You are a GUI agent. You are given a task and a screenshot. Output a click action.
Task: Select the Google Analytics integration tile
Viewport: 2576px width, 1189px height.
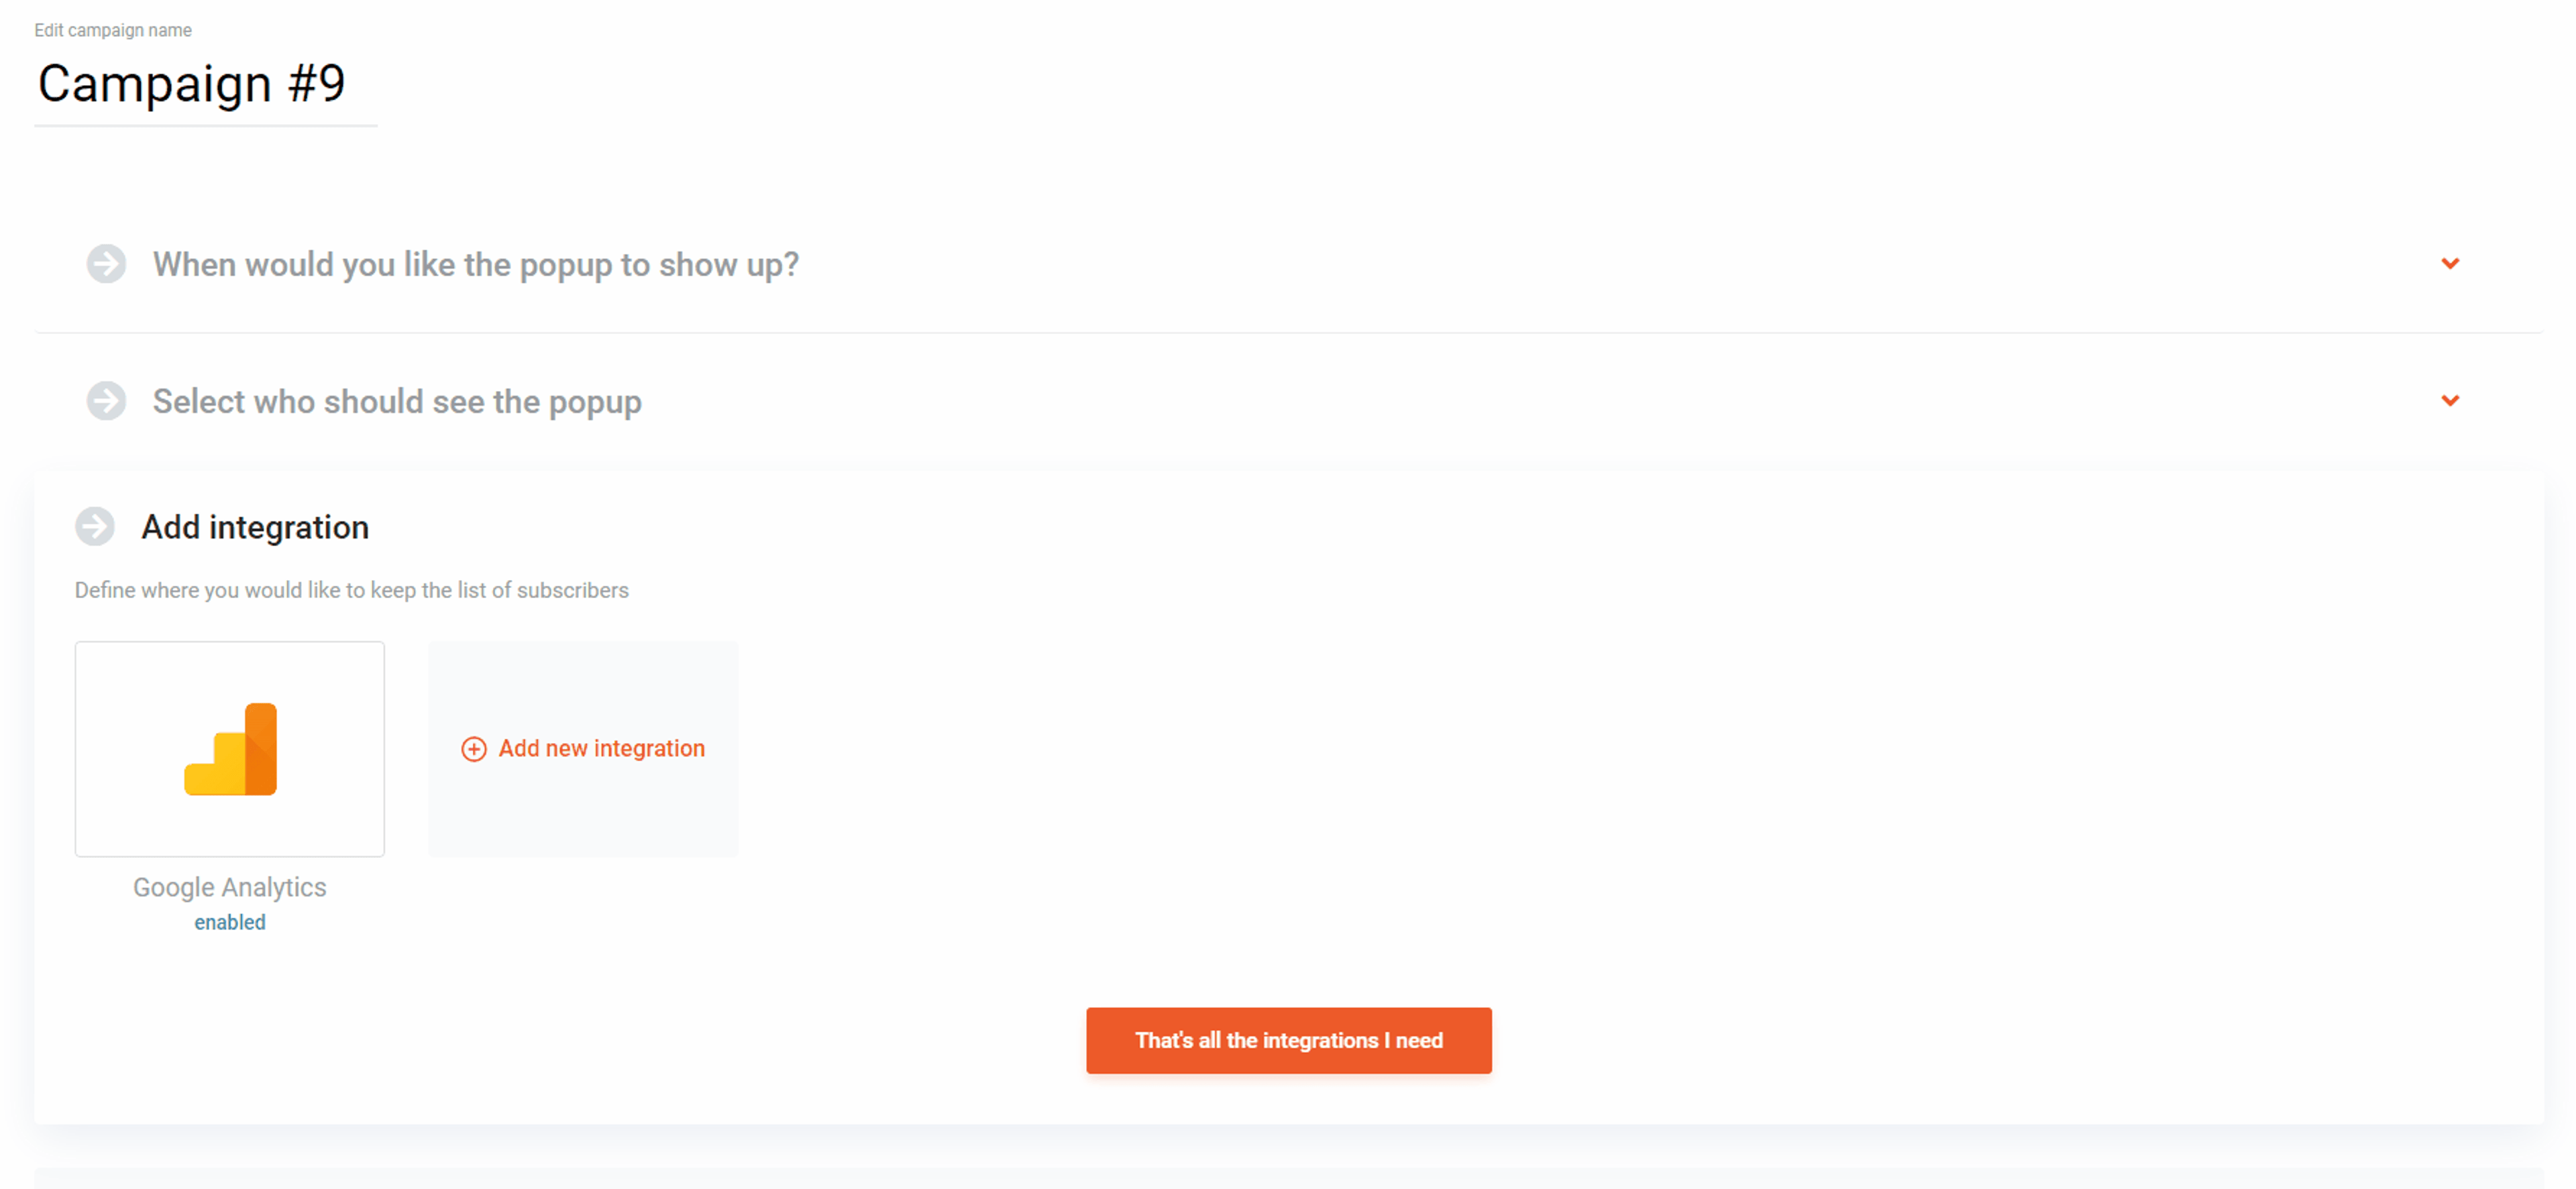230,749
